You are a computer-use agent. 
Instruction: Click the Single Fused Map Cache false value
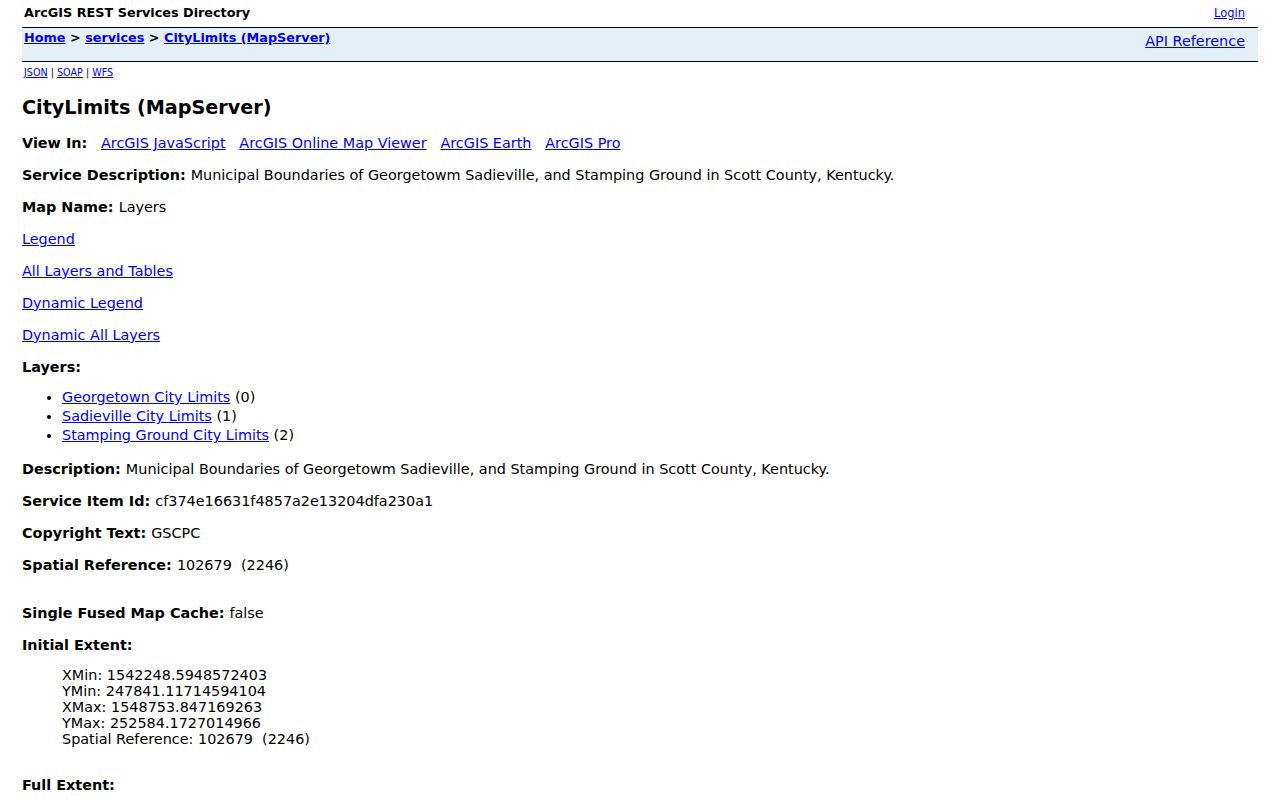click(x=246, y=613)
